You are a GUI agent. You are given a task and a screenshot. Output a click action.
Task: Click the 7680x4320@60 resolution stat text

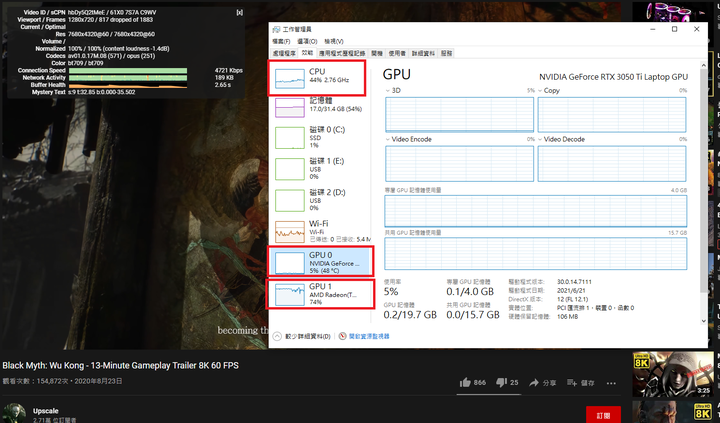(x=111, y=34)
